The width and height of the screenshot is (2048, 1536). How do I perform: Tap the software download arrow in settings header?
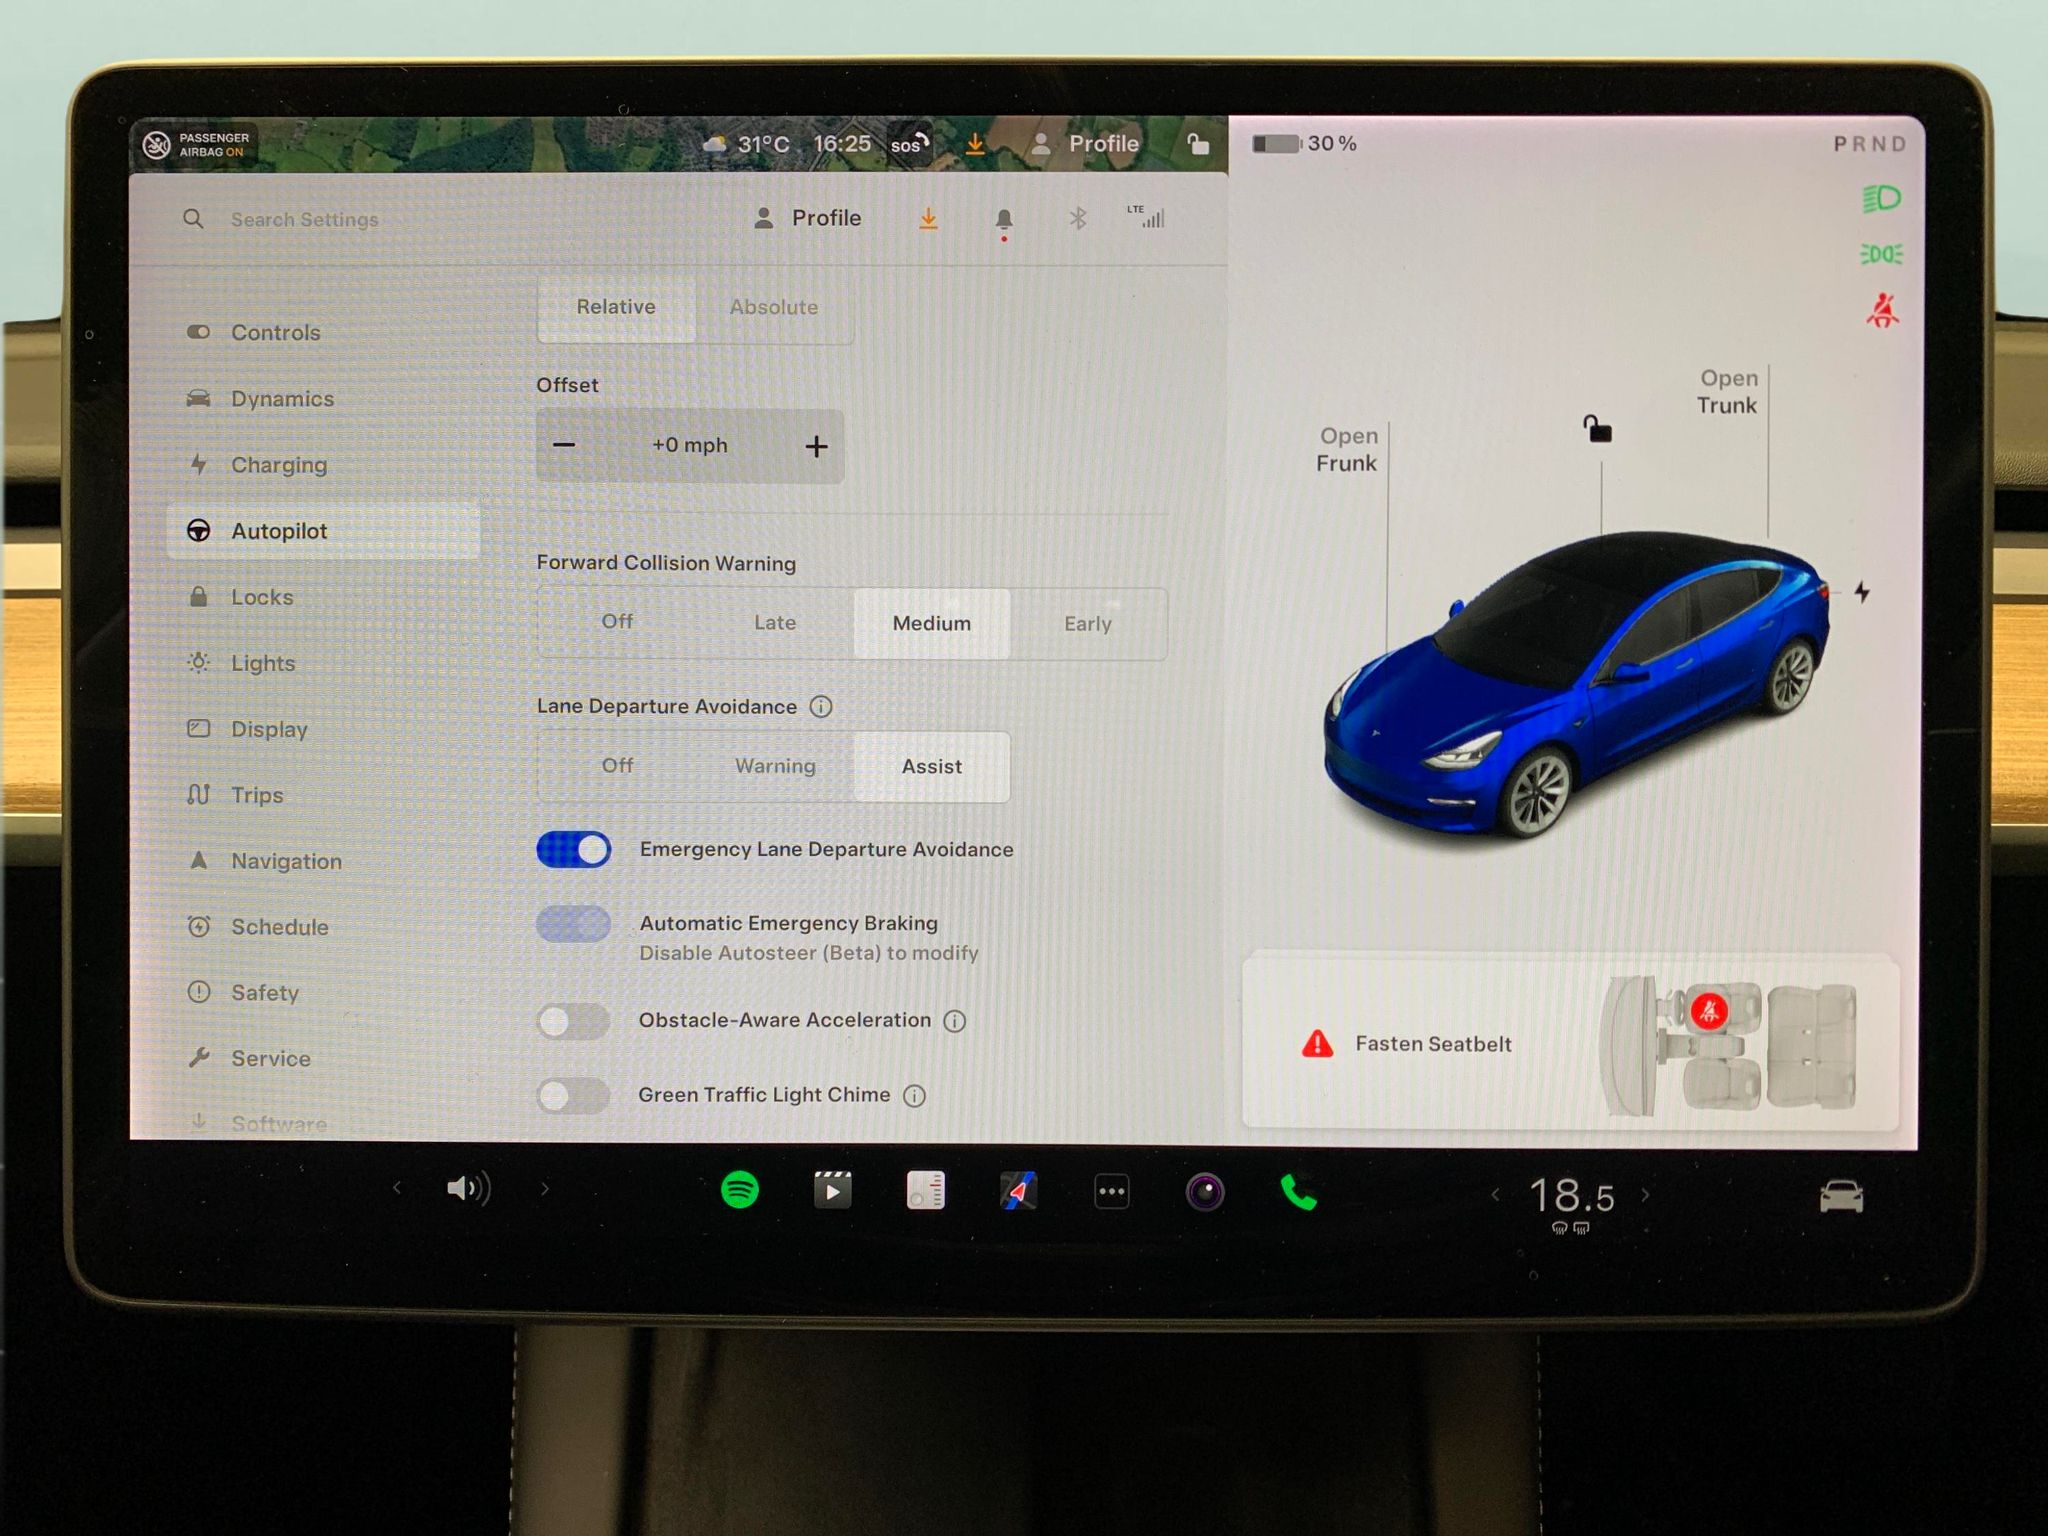(x=928, y=218)
